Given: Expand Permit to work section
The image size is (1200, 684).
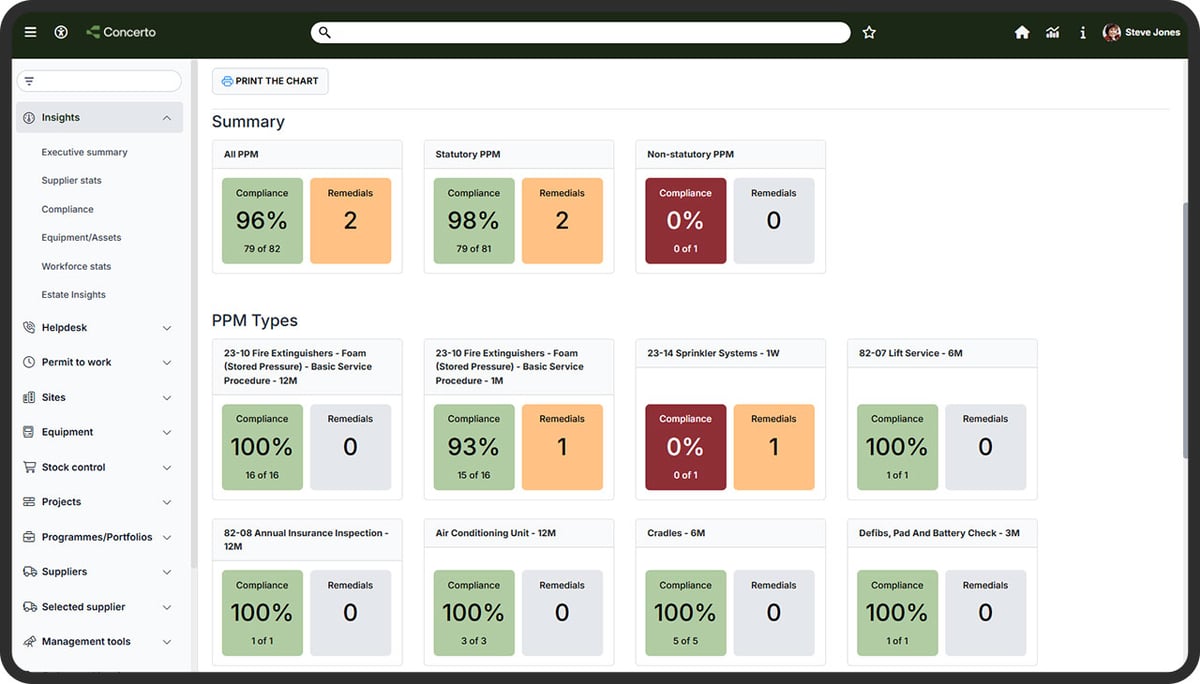Looking at the screenshot, I should pos(166,363).
